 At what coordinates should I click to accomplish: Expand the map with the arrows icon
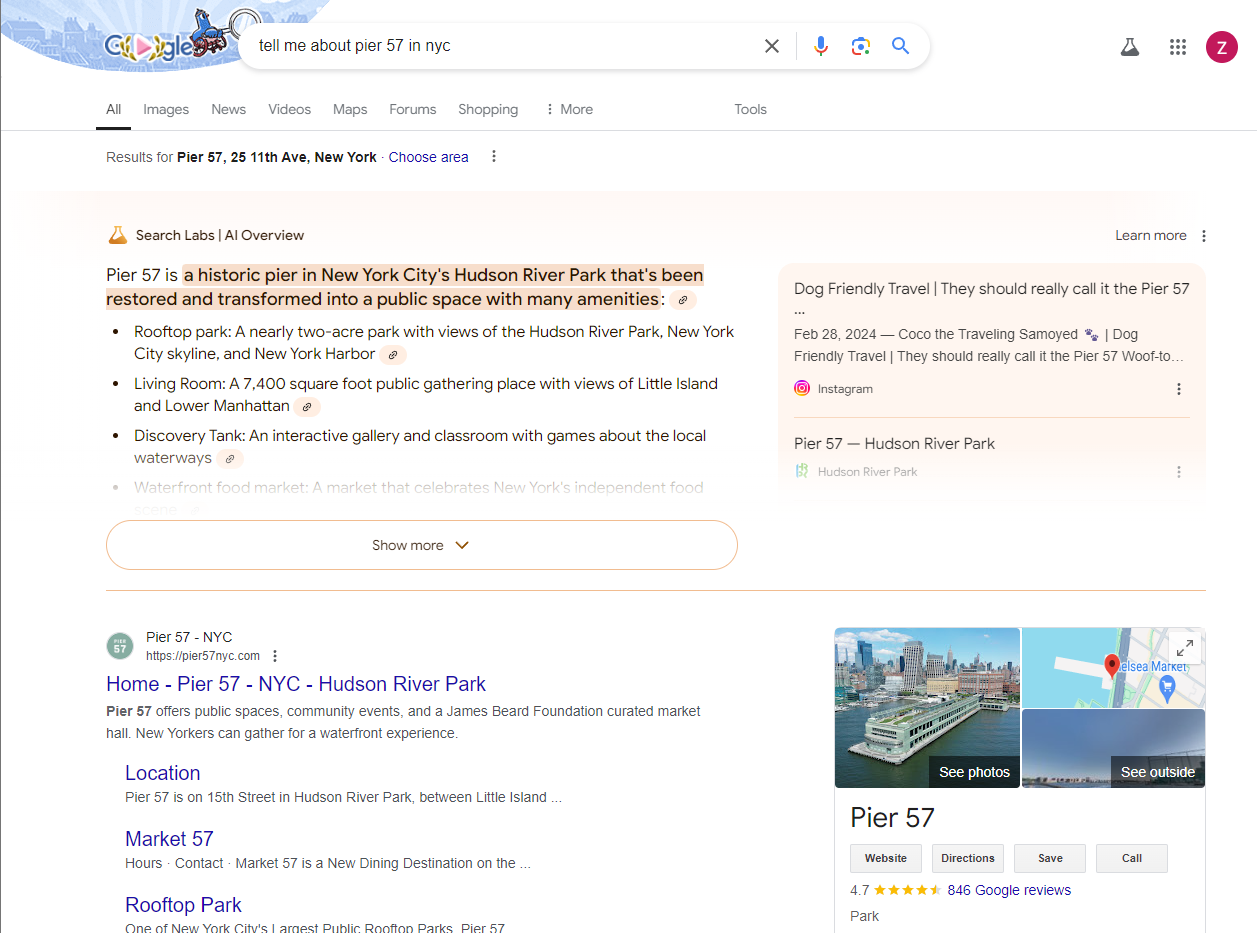[1184, 647]
